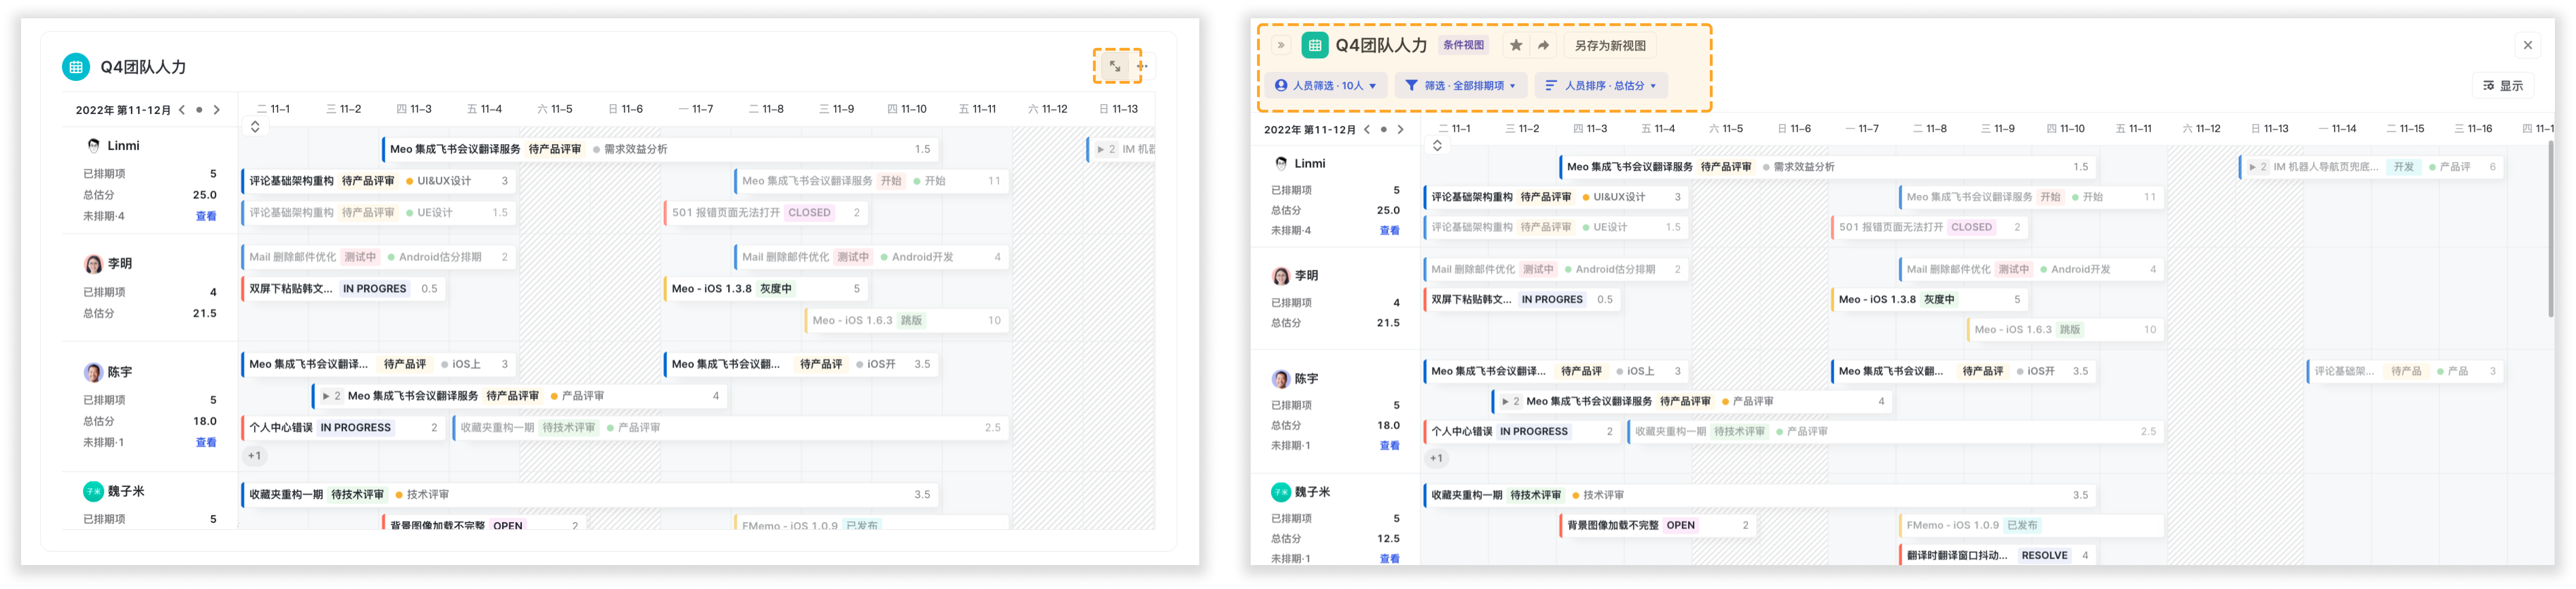
Task: Open the 人员筛选 · 10人 dropdown
Action: pyautogui.click(x=1326, y=86)
